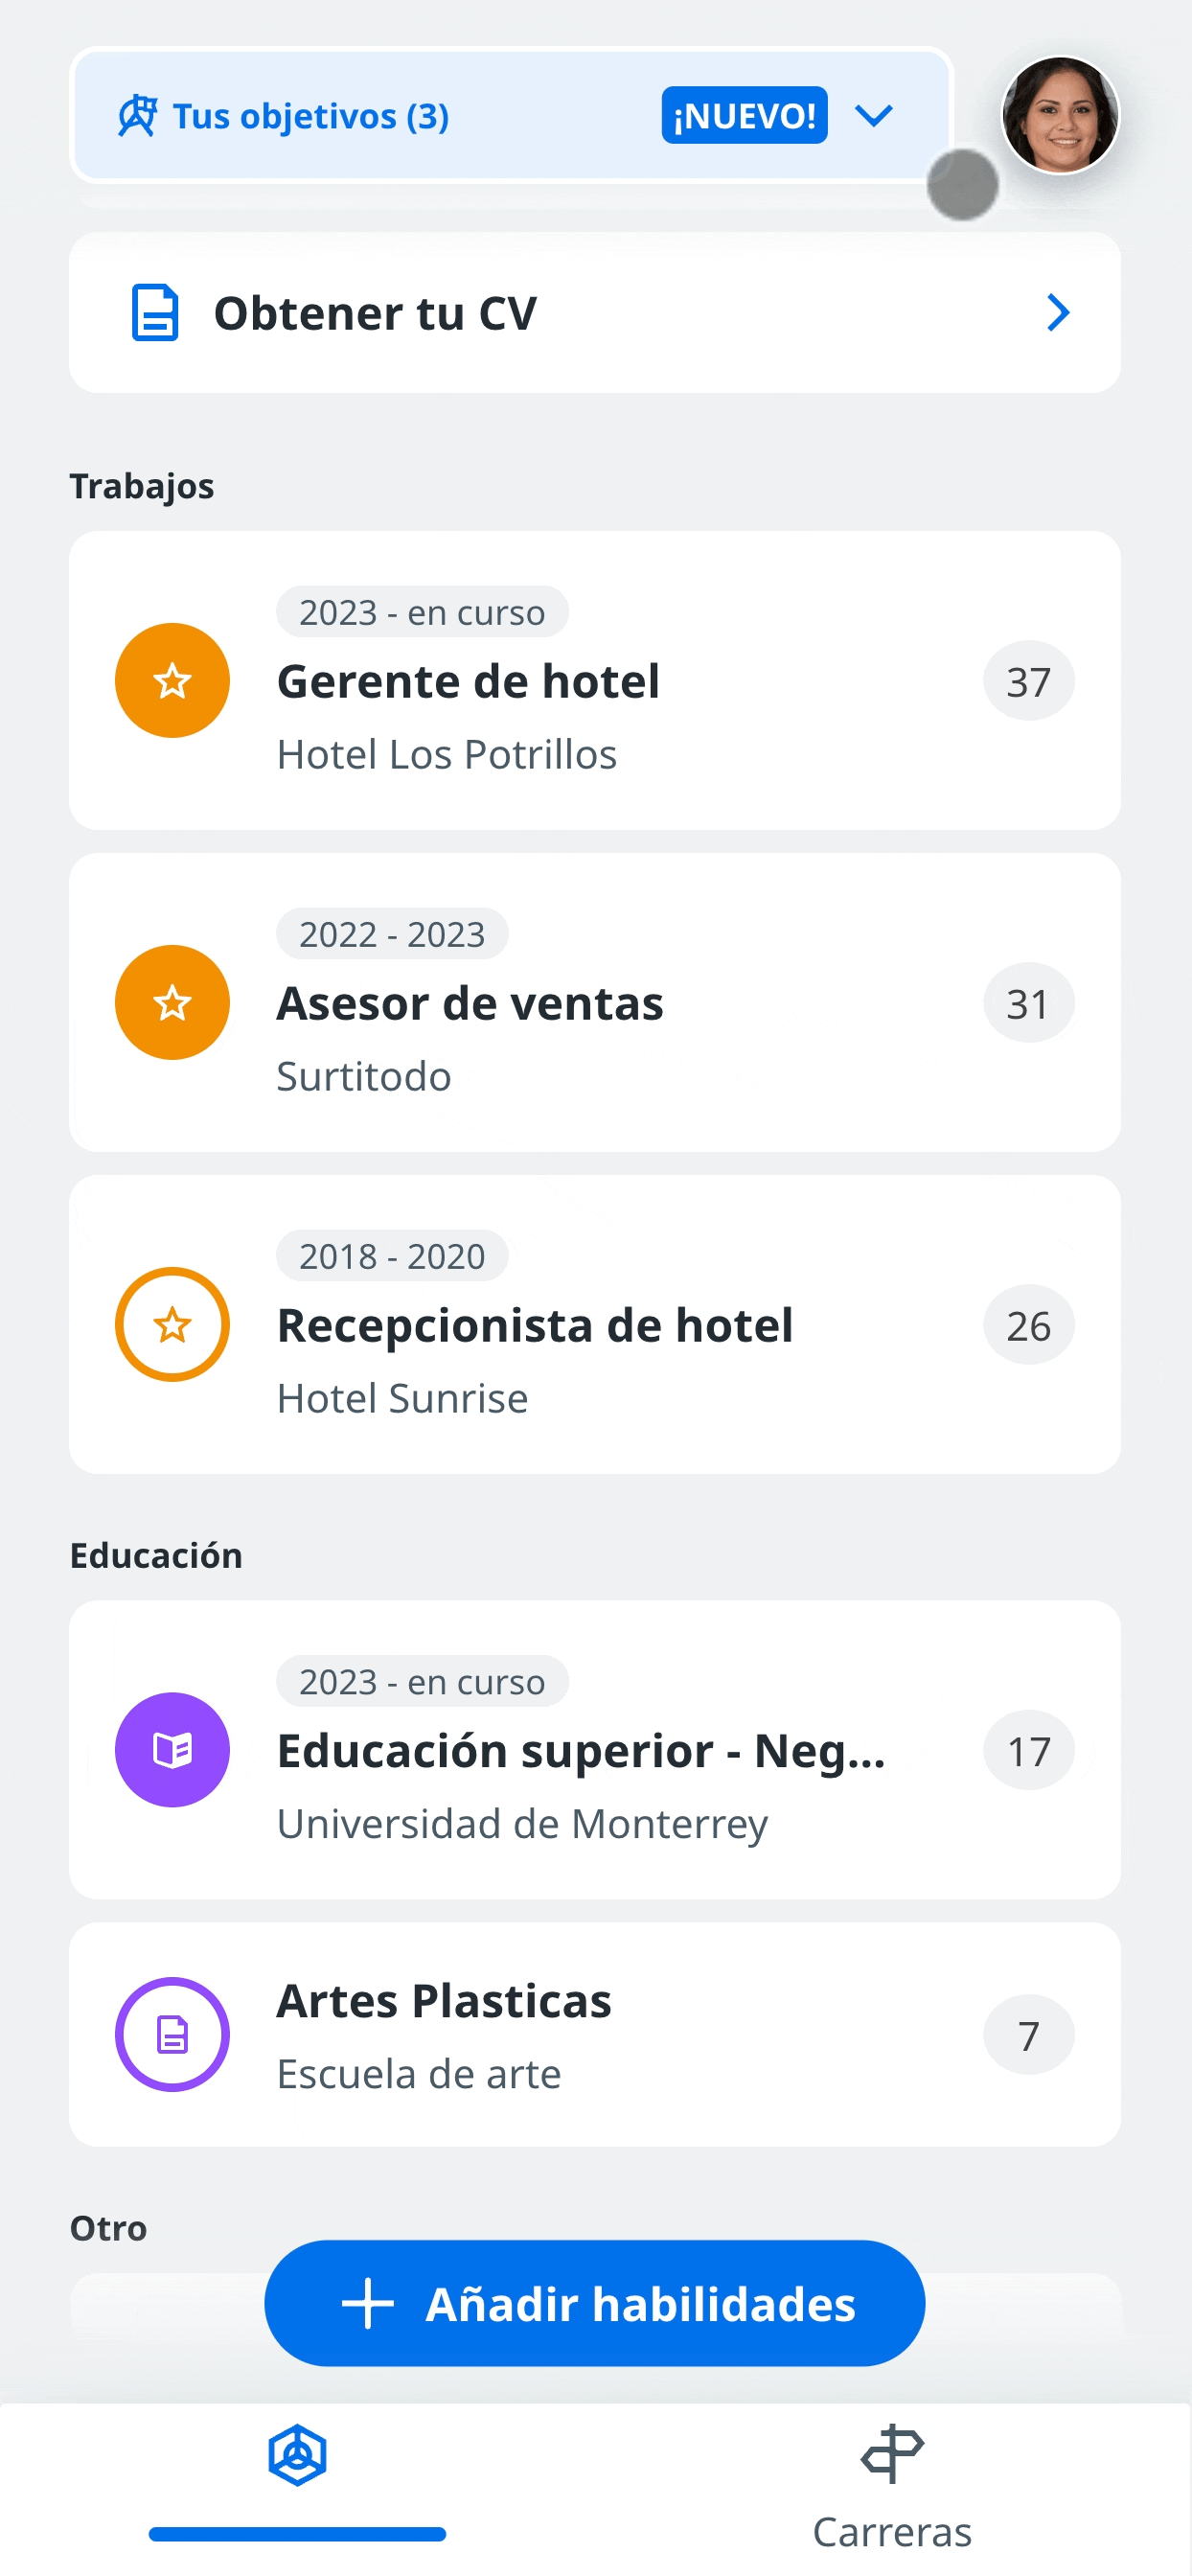Click the CV document icon
This screenshot has height=2576, width=1192.
155,313
